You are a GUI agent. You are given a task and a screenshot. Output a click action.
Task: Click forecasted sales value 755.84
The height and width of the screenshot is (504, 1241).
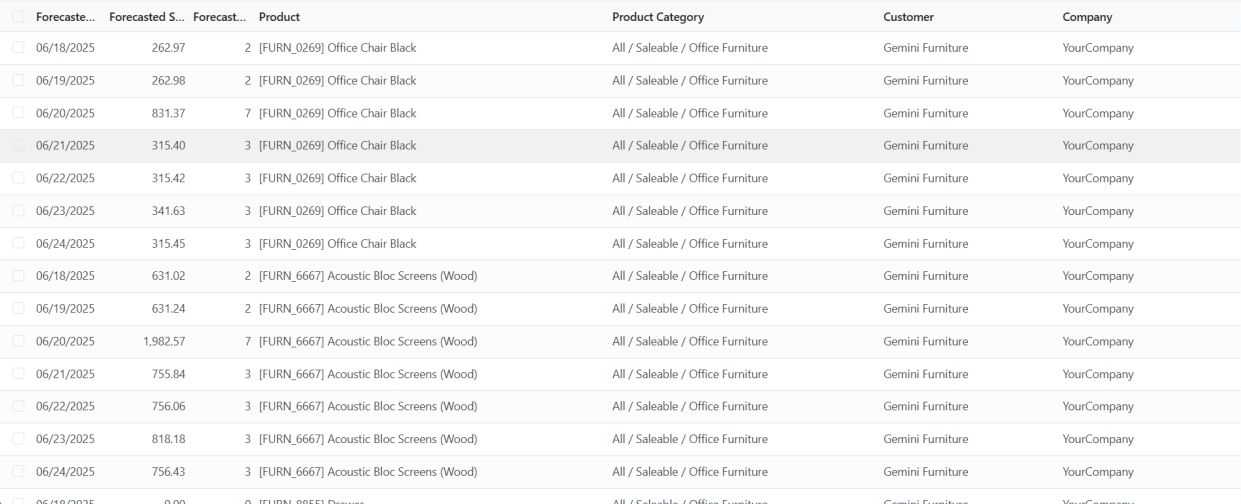168,374
